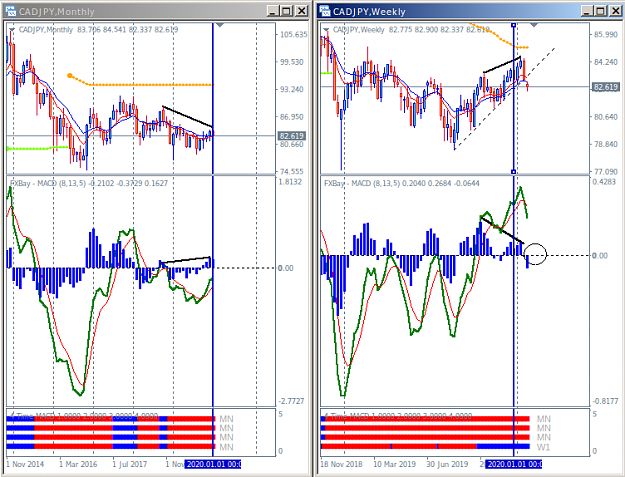Select the black trendline on Weekly MACD panel
Viewport: 625px width, 477px height.
[x=502, y=230]
